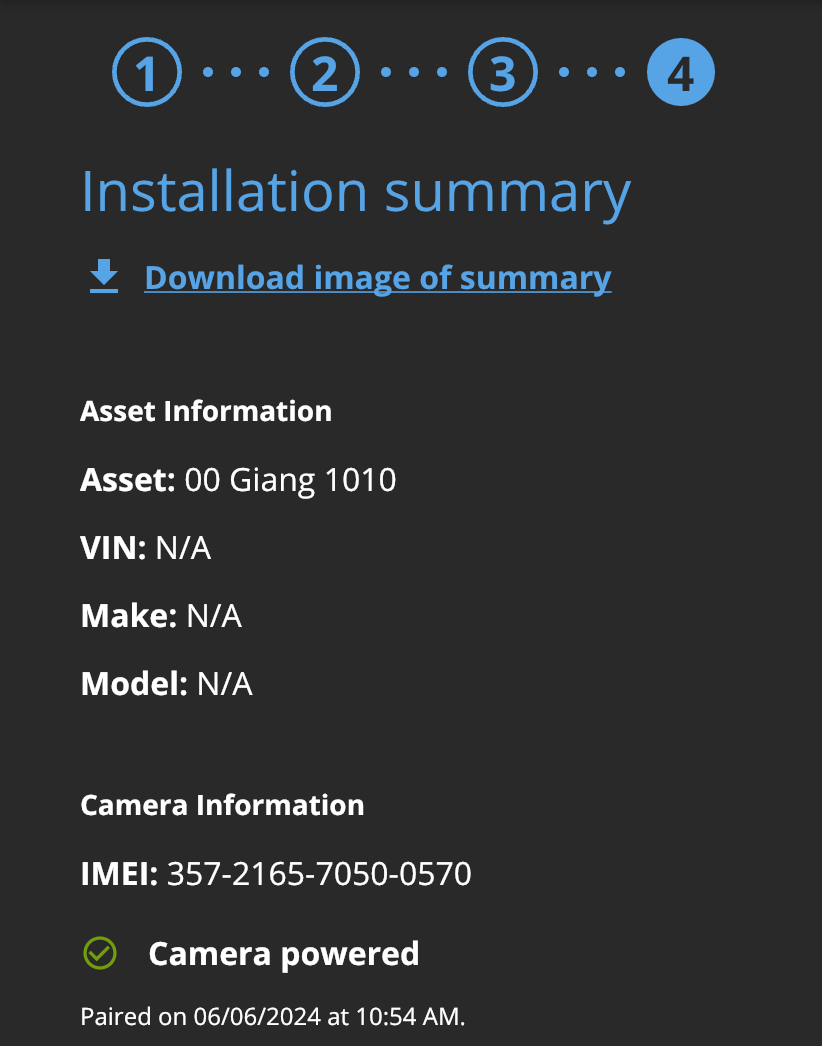Go to step 1 circle
The width and height of the screenshot is (822, 1046).
(147, 72)
